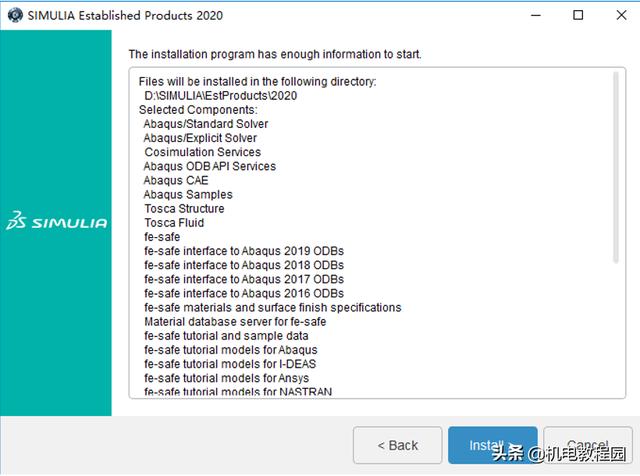This screenshot has height=476, width=640.
Task: Close the SIMULIA installer window
Action: [x=621, y=15]
